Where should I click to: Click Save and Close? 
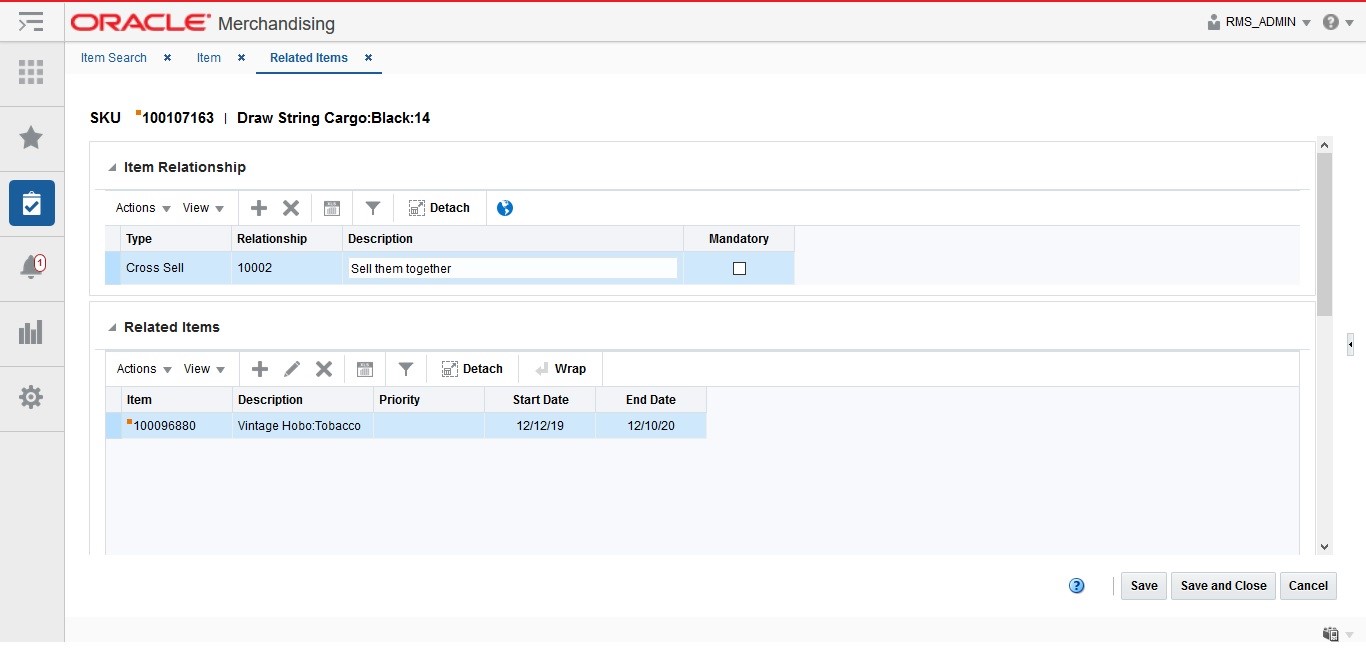click(x=1224, y=586)
